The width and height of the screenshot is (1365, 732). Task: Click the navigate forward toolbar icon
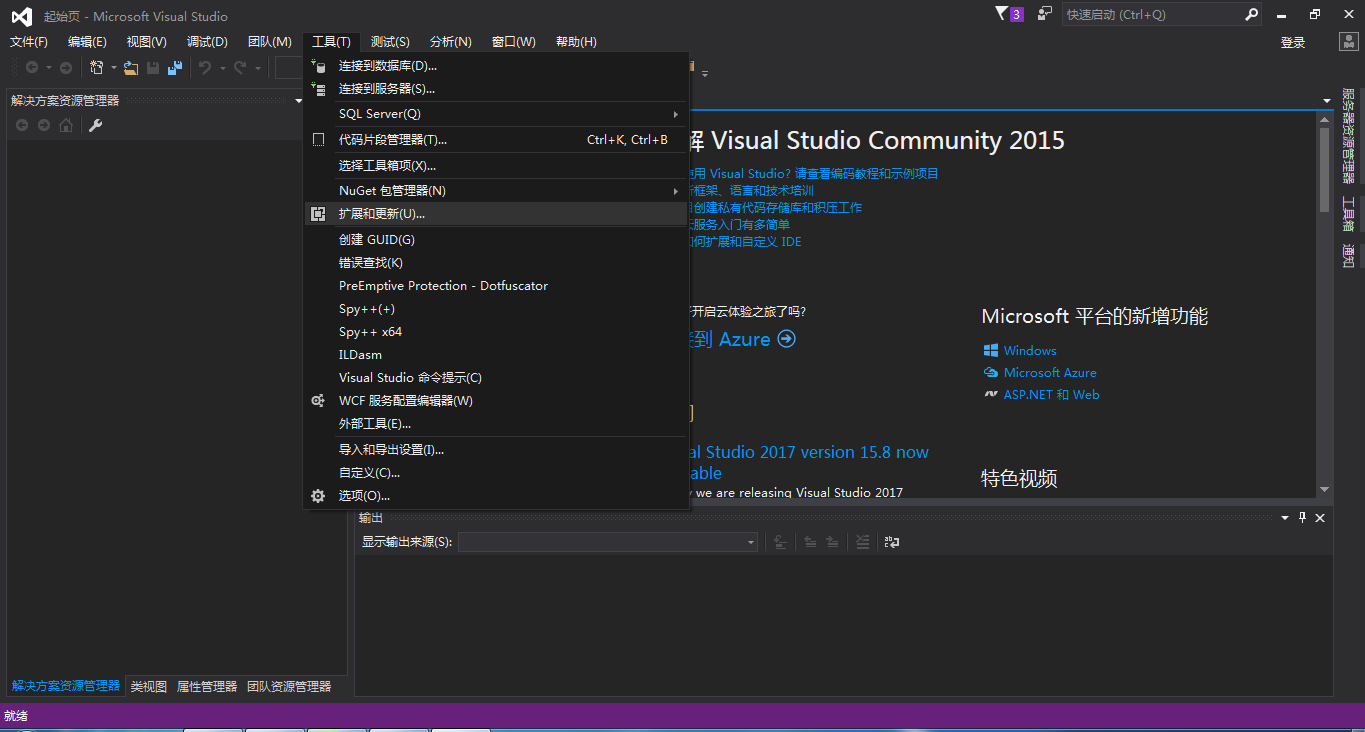coord(66,68)
